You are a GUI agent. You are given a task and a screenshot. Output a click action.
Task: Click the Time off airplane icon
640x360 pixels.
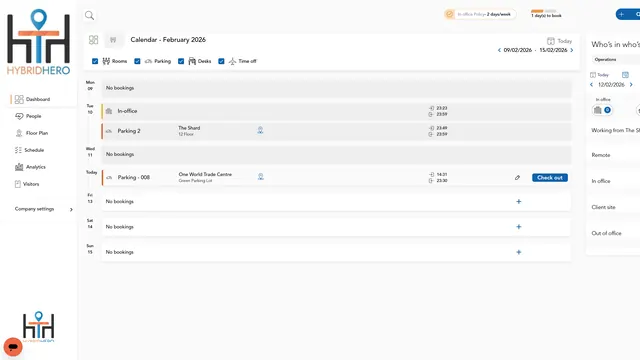(x=232, y=61)
